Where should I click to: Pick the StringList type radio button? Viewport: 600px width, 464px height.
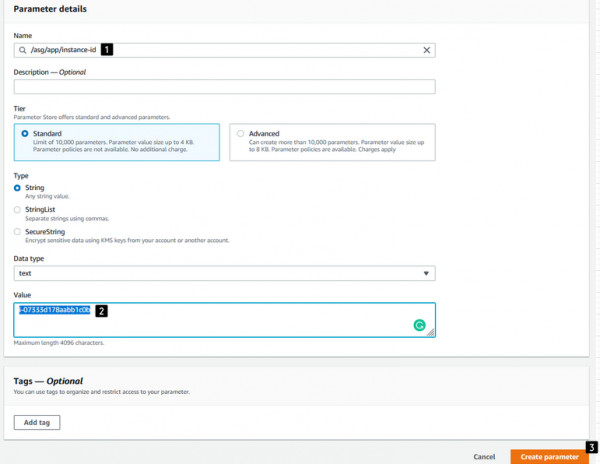(18, 209)
